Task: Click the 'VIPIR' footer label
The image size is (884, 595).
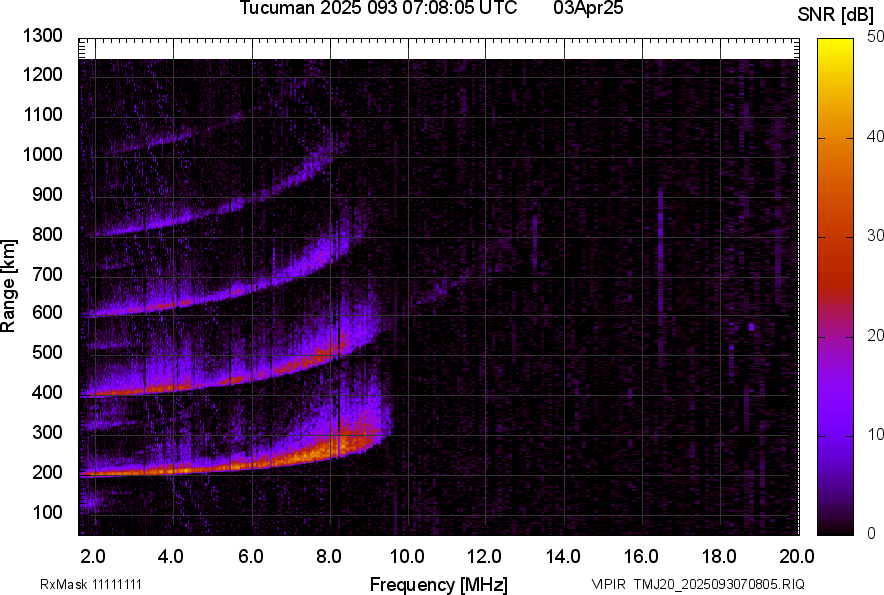Action: tap(608, 584)
